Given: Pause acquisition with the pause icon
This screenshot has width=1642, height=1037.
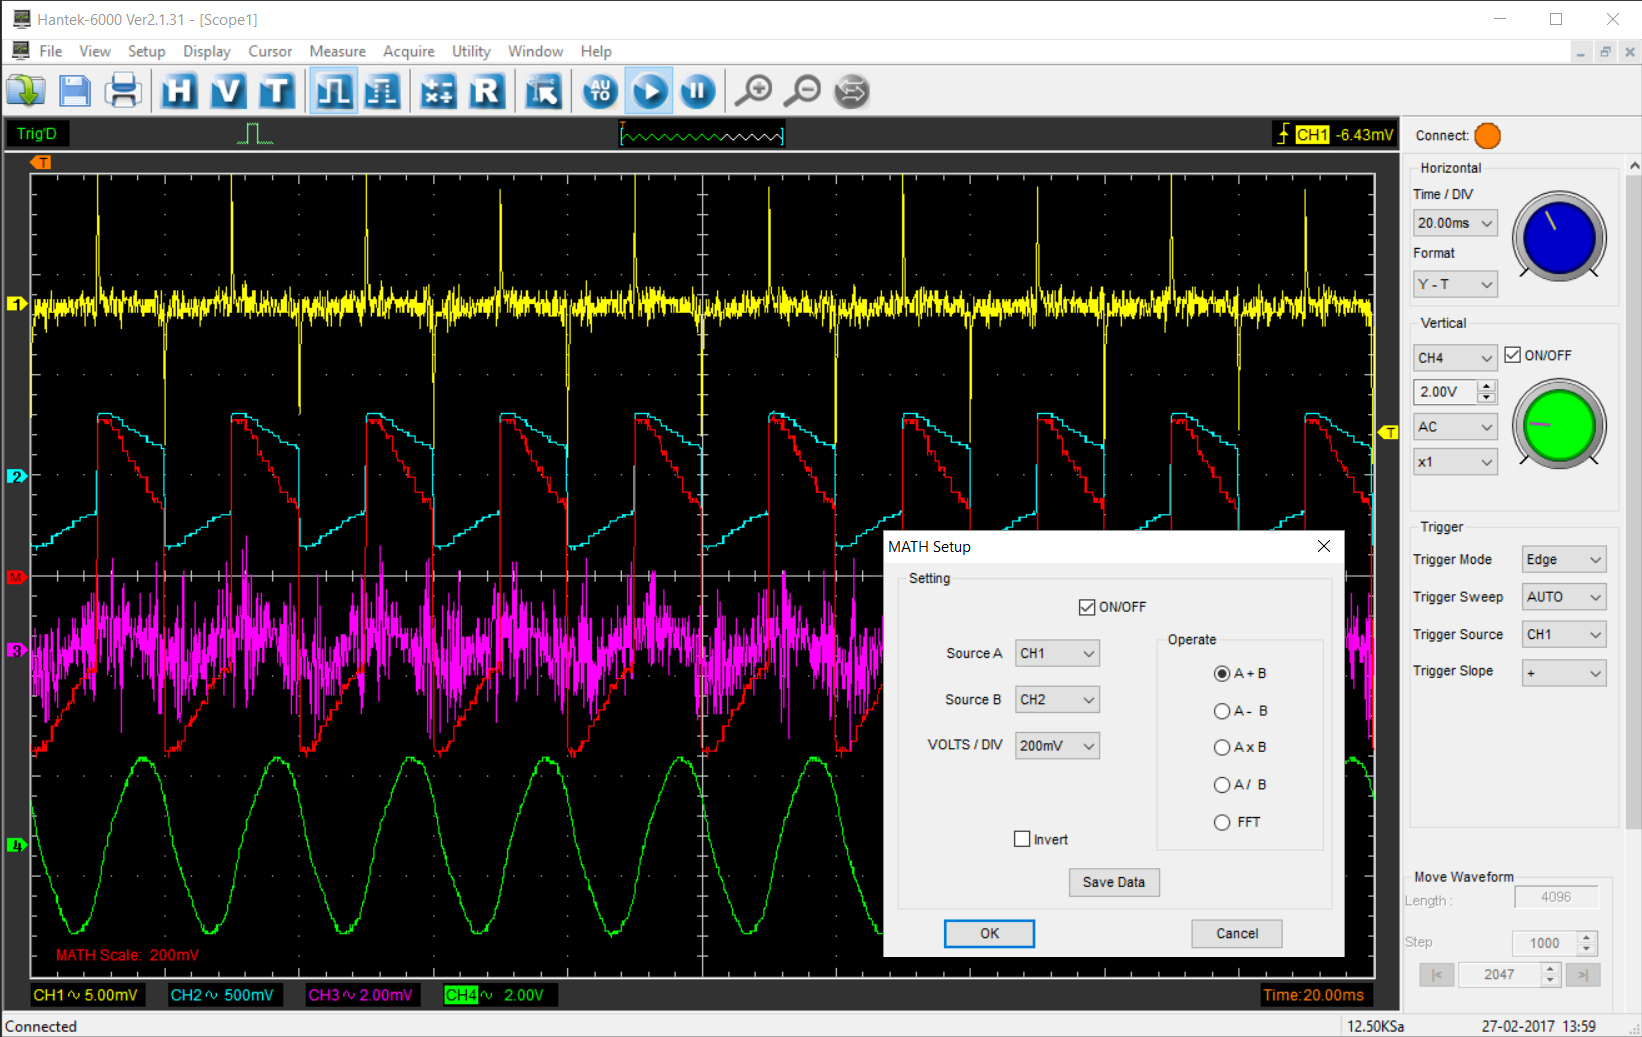Looking at the screenshot, I should tap(697, 92).
